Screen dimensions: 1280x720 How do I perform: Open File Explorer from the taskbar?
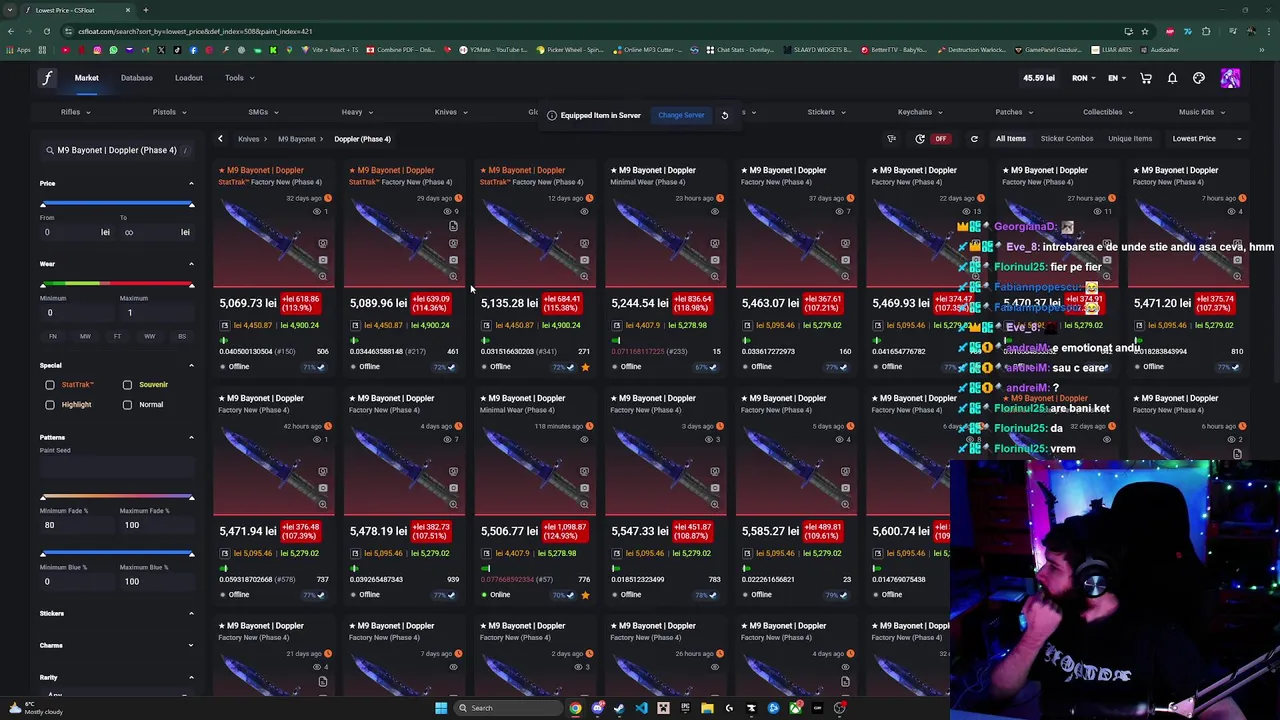(x=707, y=708)
